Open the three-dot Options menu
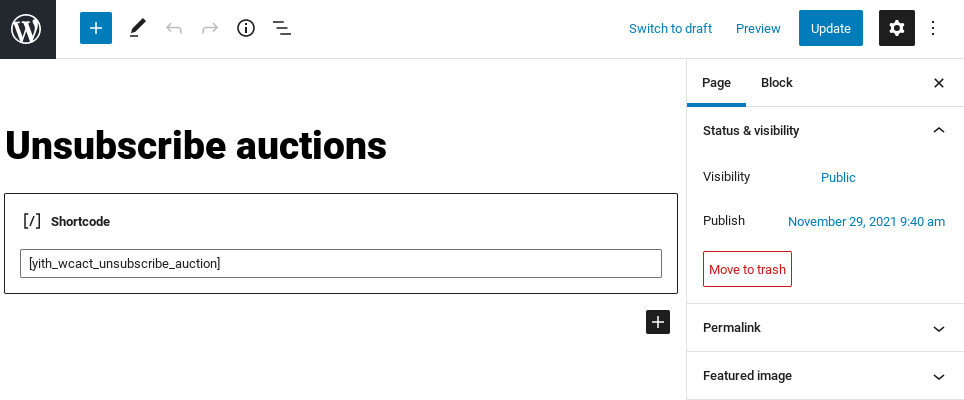Viewport: 964px width, 400px height. [933, 28]
